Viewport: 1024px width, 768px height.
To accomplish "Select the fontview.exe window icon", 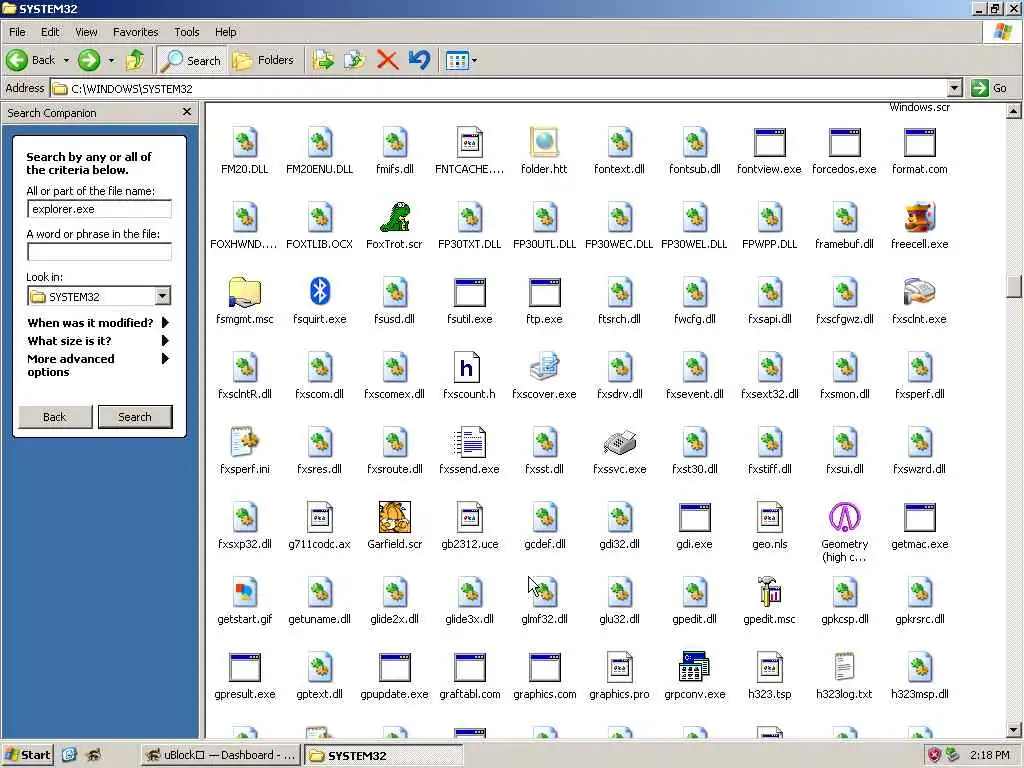I will pyautogui.click(x=769, y=142).
